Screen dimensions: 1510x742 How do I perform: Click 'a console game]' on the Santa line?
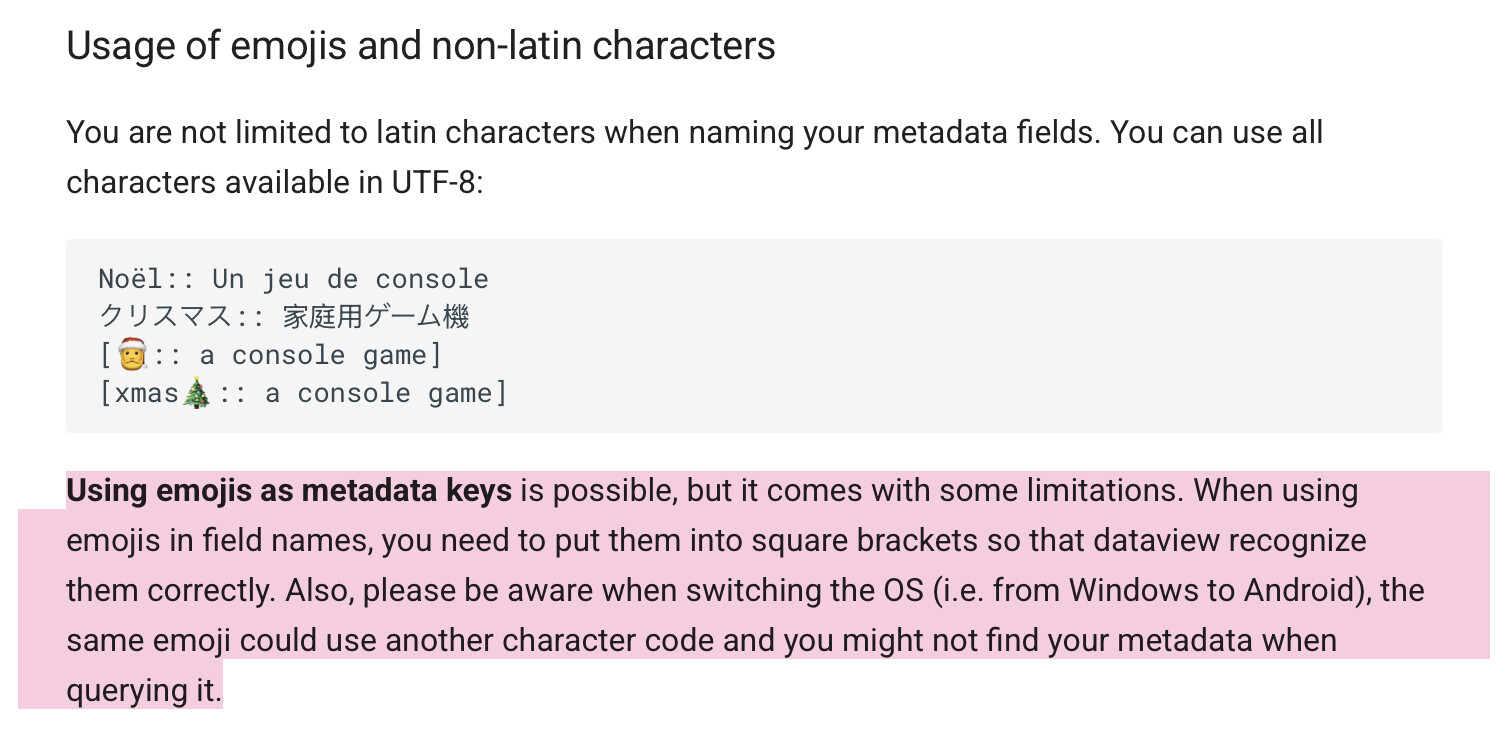point(320,355)
